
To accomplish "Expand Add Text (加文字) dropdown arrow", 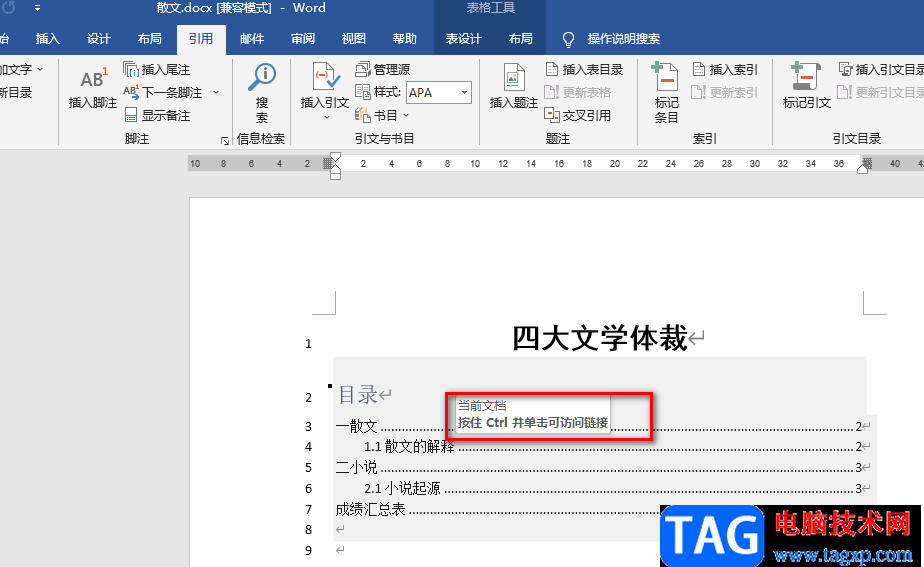I will pos(40,70).
